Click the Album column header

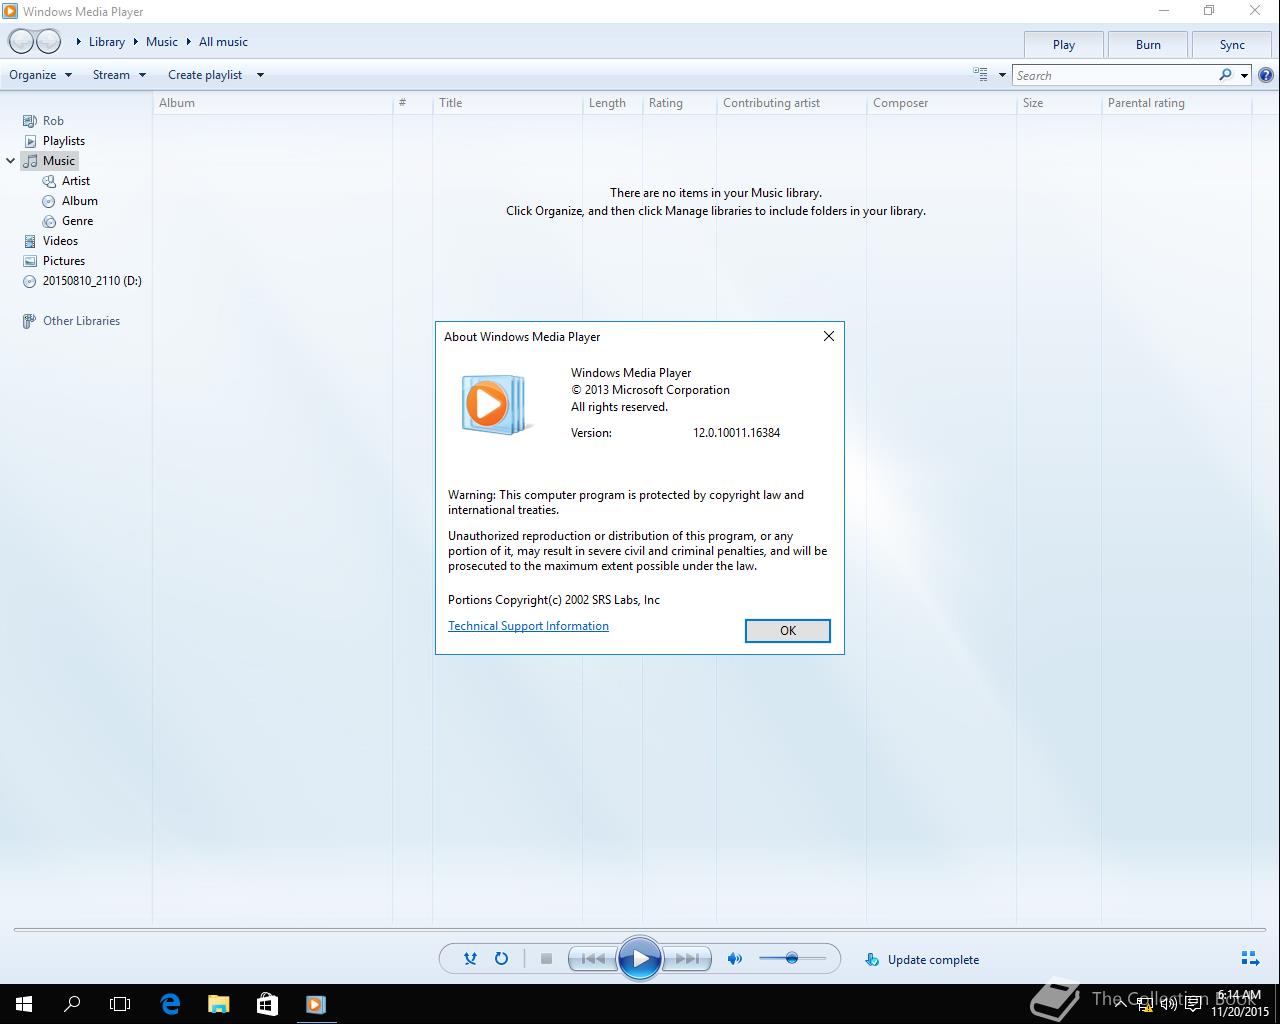(x=272, y=103)
